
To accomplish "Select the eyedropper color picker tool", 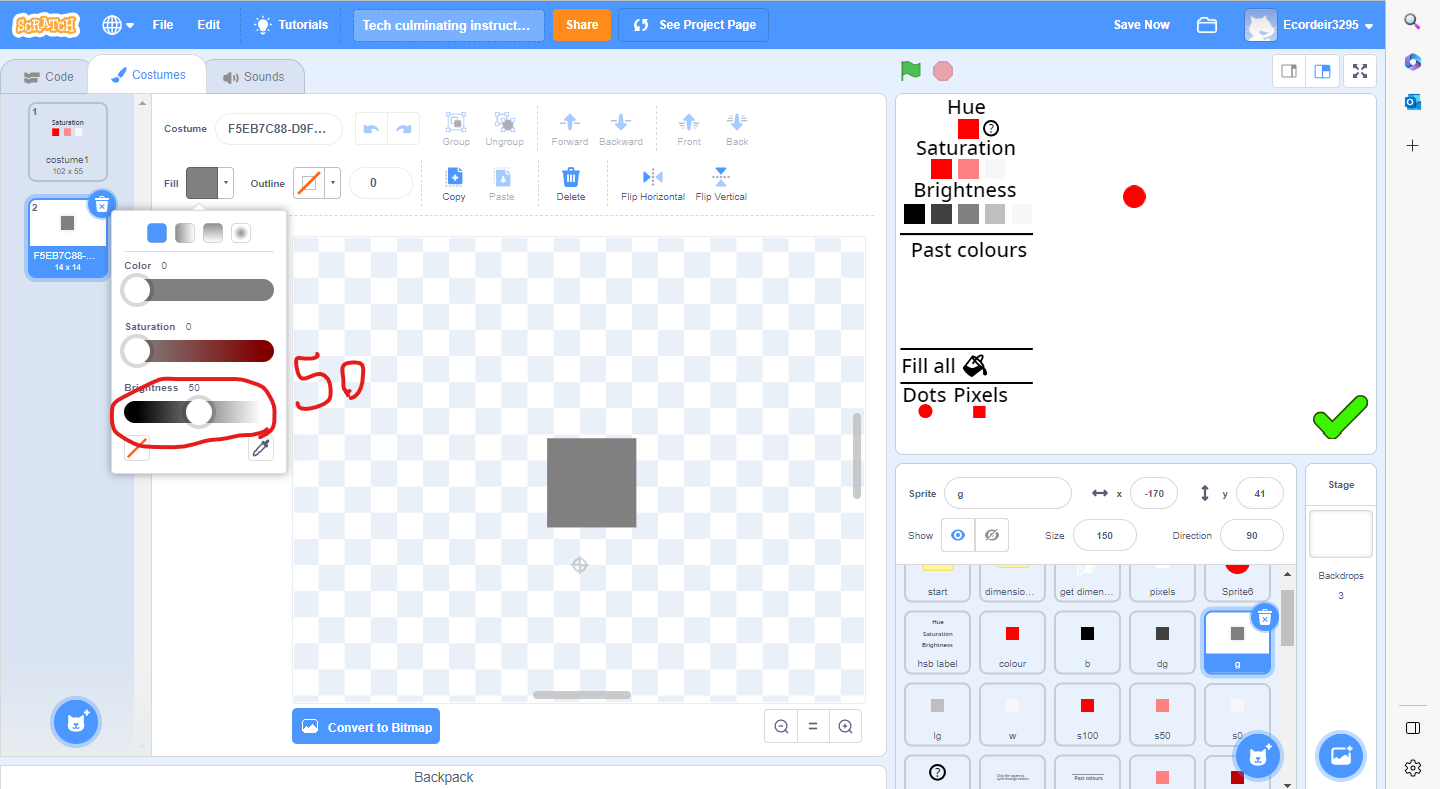I will 261,449.
